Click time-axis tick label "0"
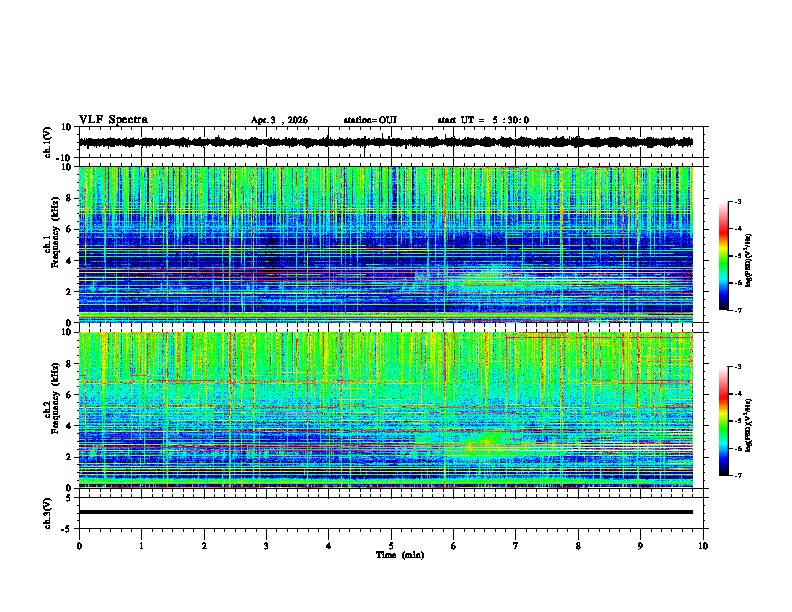 click(79, 546)
